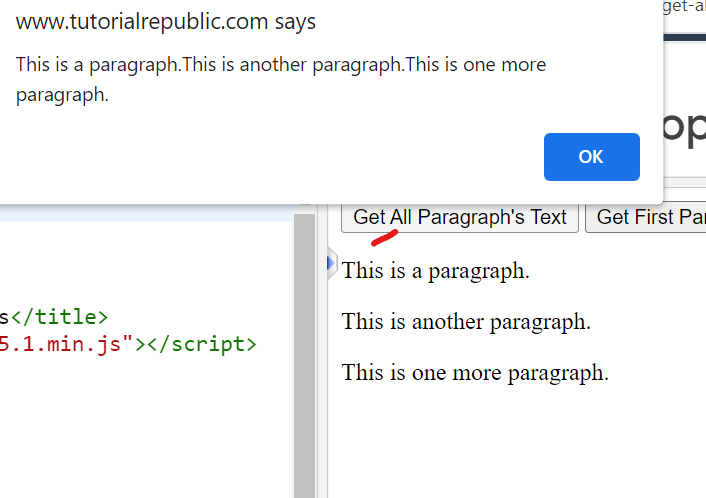Click the blue splitter arrow between panes

click(331, 263)
